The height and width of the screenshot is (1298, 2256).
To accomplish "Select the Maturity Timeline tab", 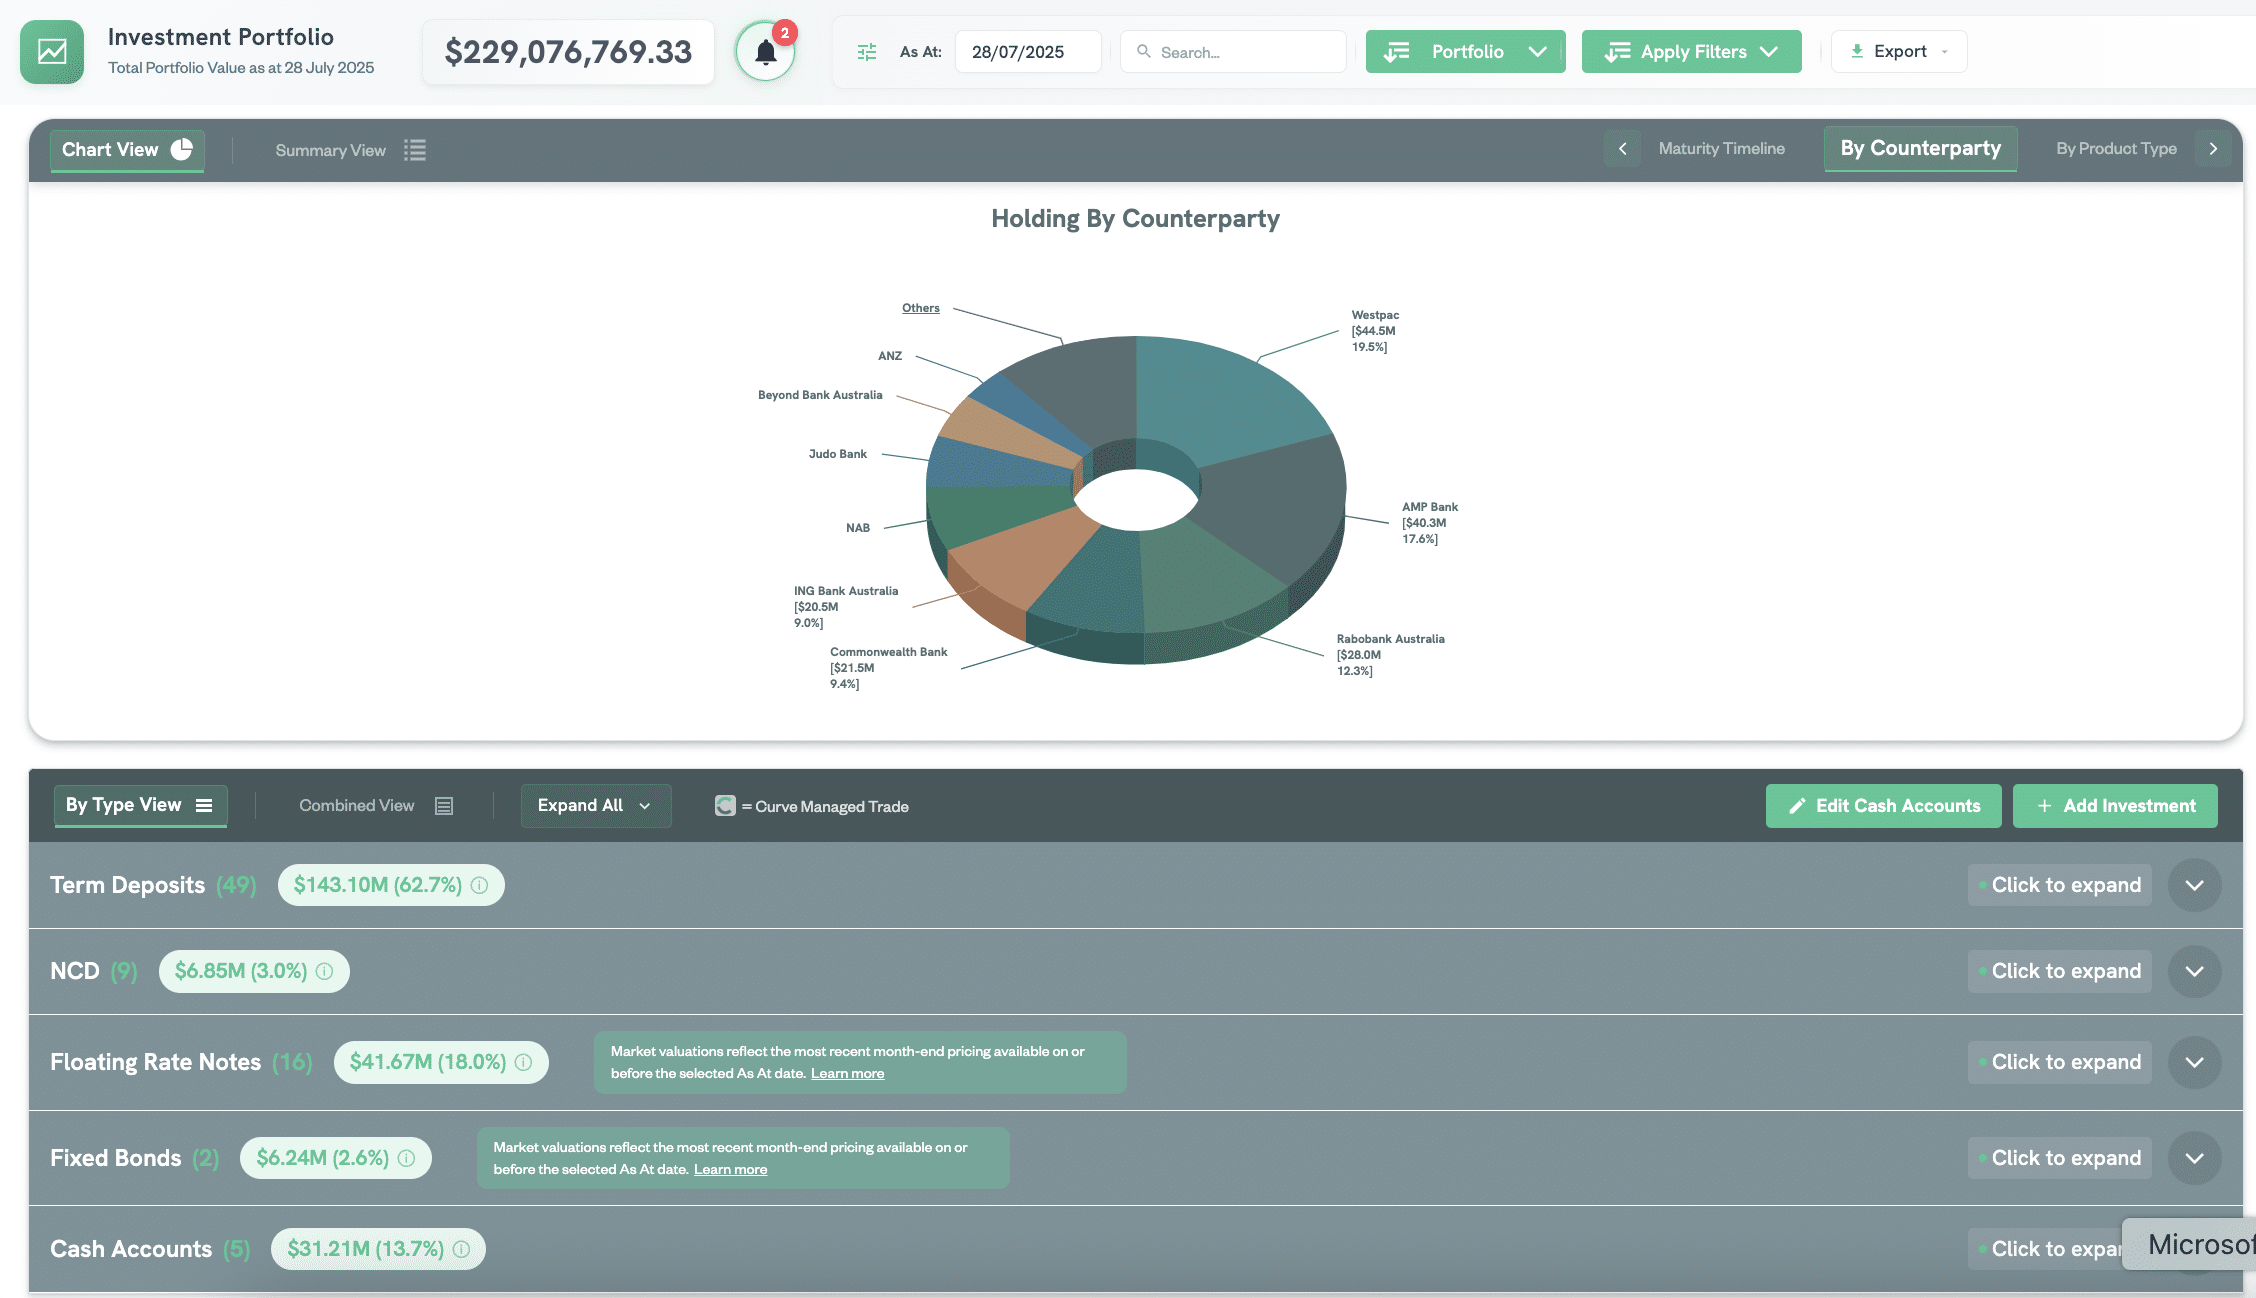I will (1722, 149).
